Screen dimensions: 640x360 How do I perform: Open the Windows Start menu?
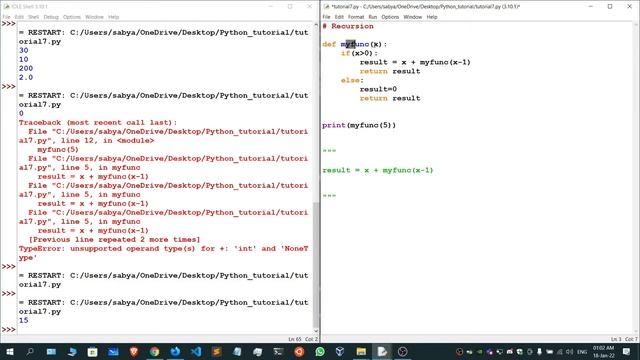click(x=10, y=351)
